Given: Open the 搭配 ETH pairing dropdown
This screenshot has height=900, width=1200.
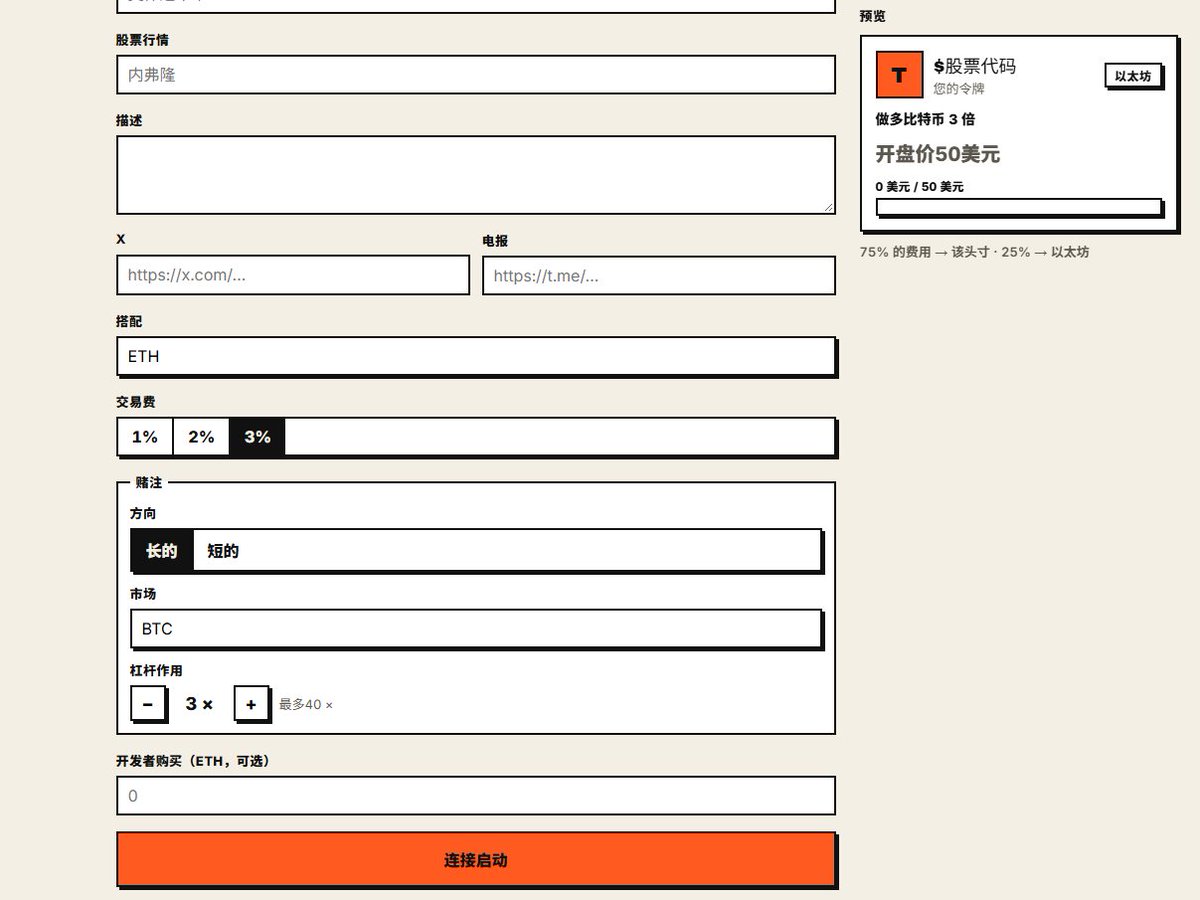Looking at the screenshot, I should [x=476, y=357].
